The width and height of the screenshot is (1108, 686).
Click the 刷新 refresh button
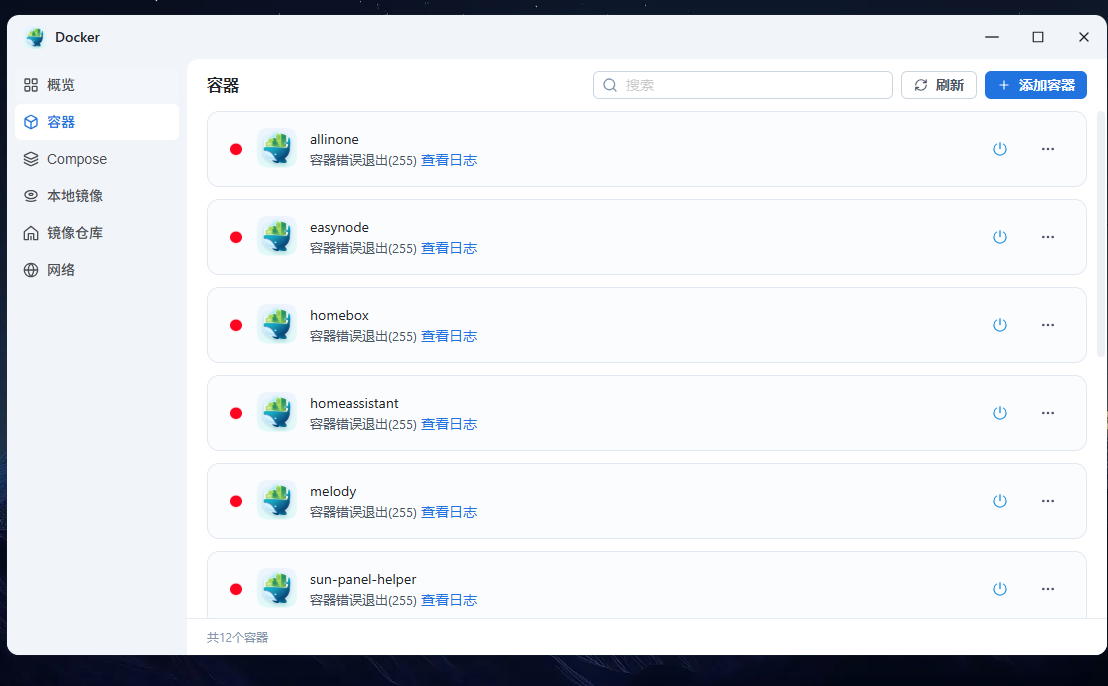click(x=938, y=85)
